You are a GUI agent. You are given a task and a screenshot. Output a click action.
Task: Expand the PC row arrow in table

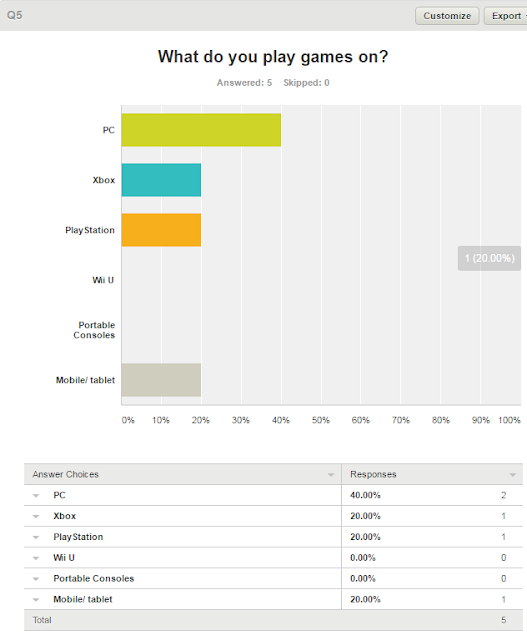pos(36,496)
